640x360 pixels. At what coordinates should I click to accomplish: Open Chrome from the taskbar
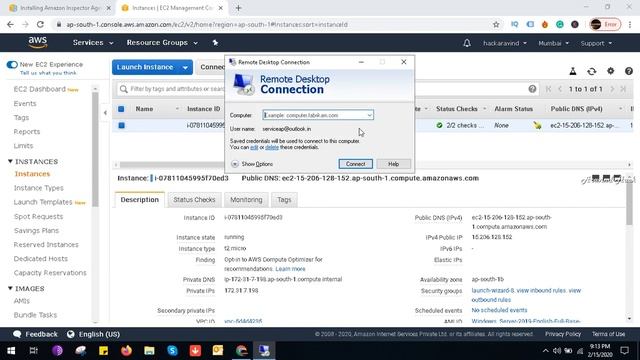241,351
